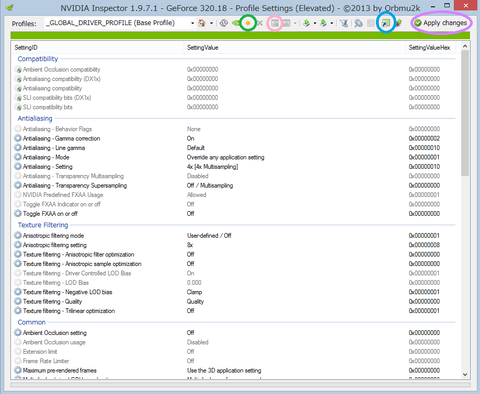Click gear icon beside Antialiasing - Mode
The image size is (480, 394).
coord(18,157)
